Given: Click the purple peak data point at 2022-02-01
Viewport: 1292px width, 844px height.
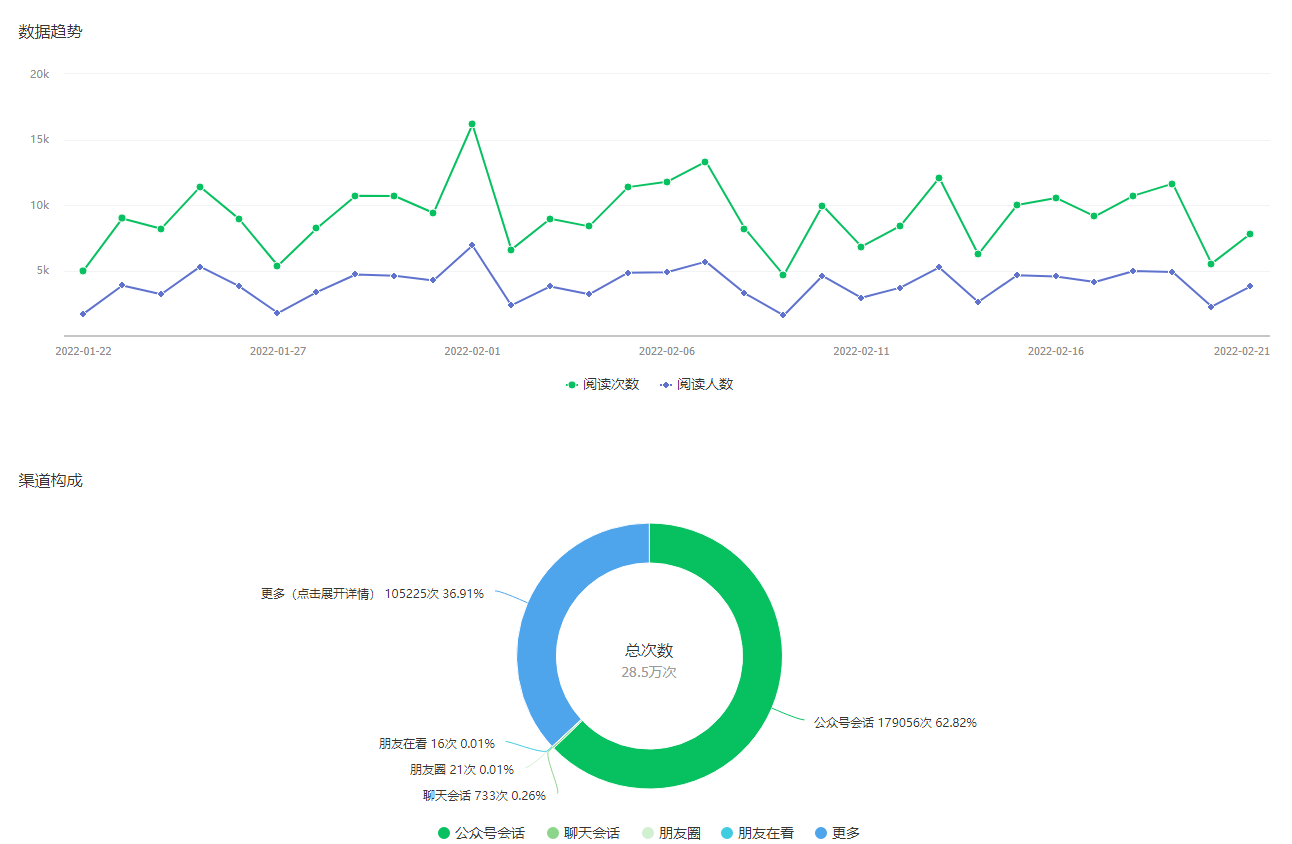Looking at the screenshot, I should coord(472,245).
